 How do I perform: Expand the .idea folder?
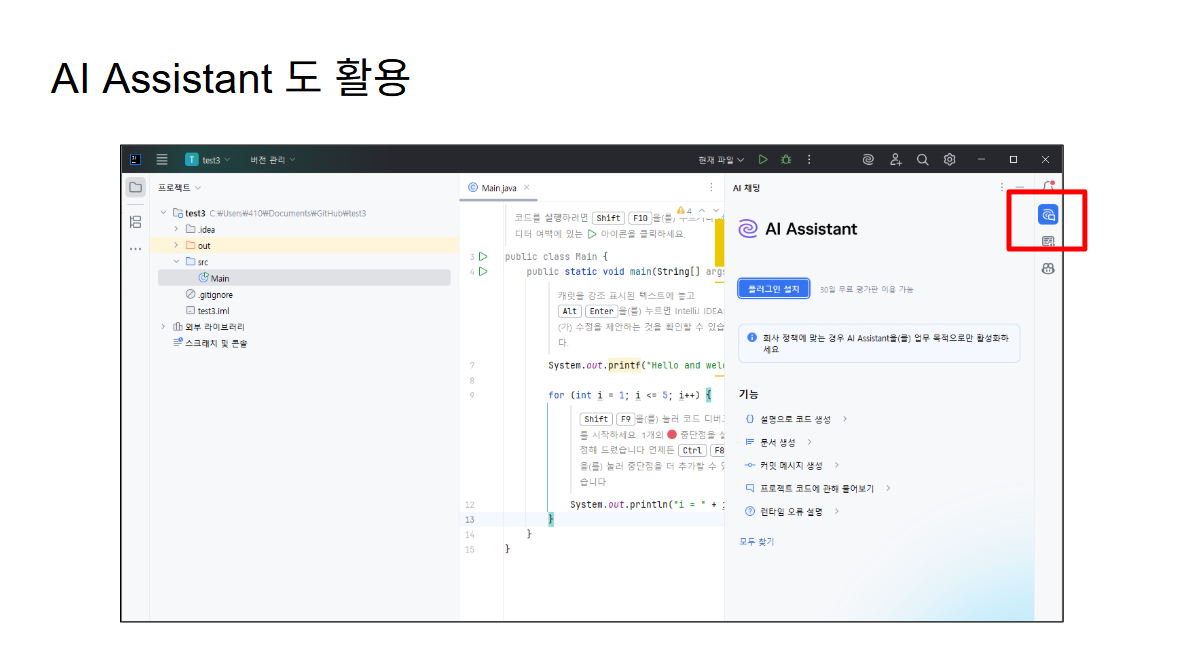[x=176, y=229]
